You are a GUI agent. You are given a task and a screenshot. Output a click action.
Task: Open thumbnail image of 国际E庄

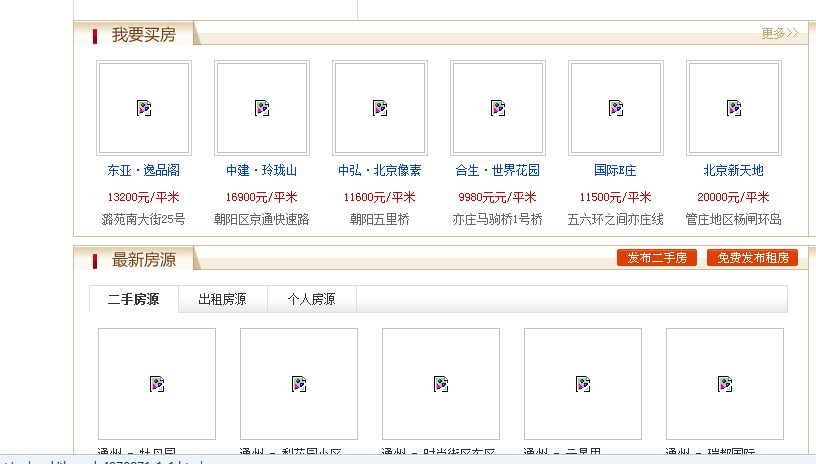point(616,108)
